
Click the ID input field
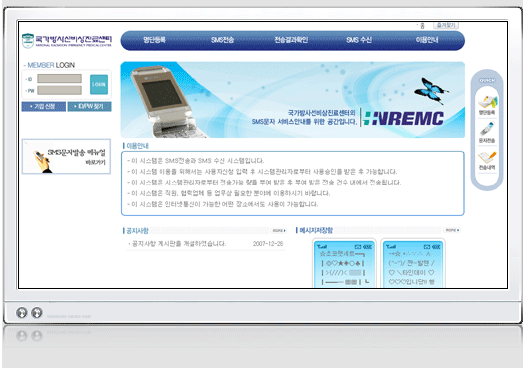tap(59, 79)
